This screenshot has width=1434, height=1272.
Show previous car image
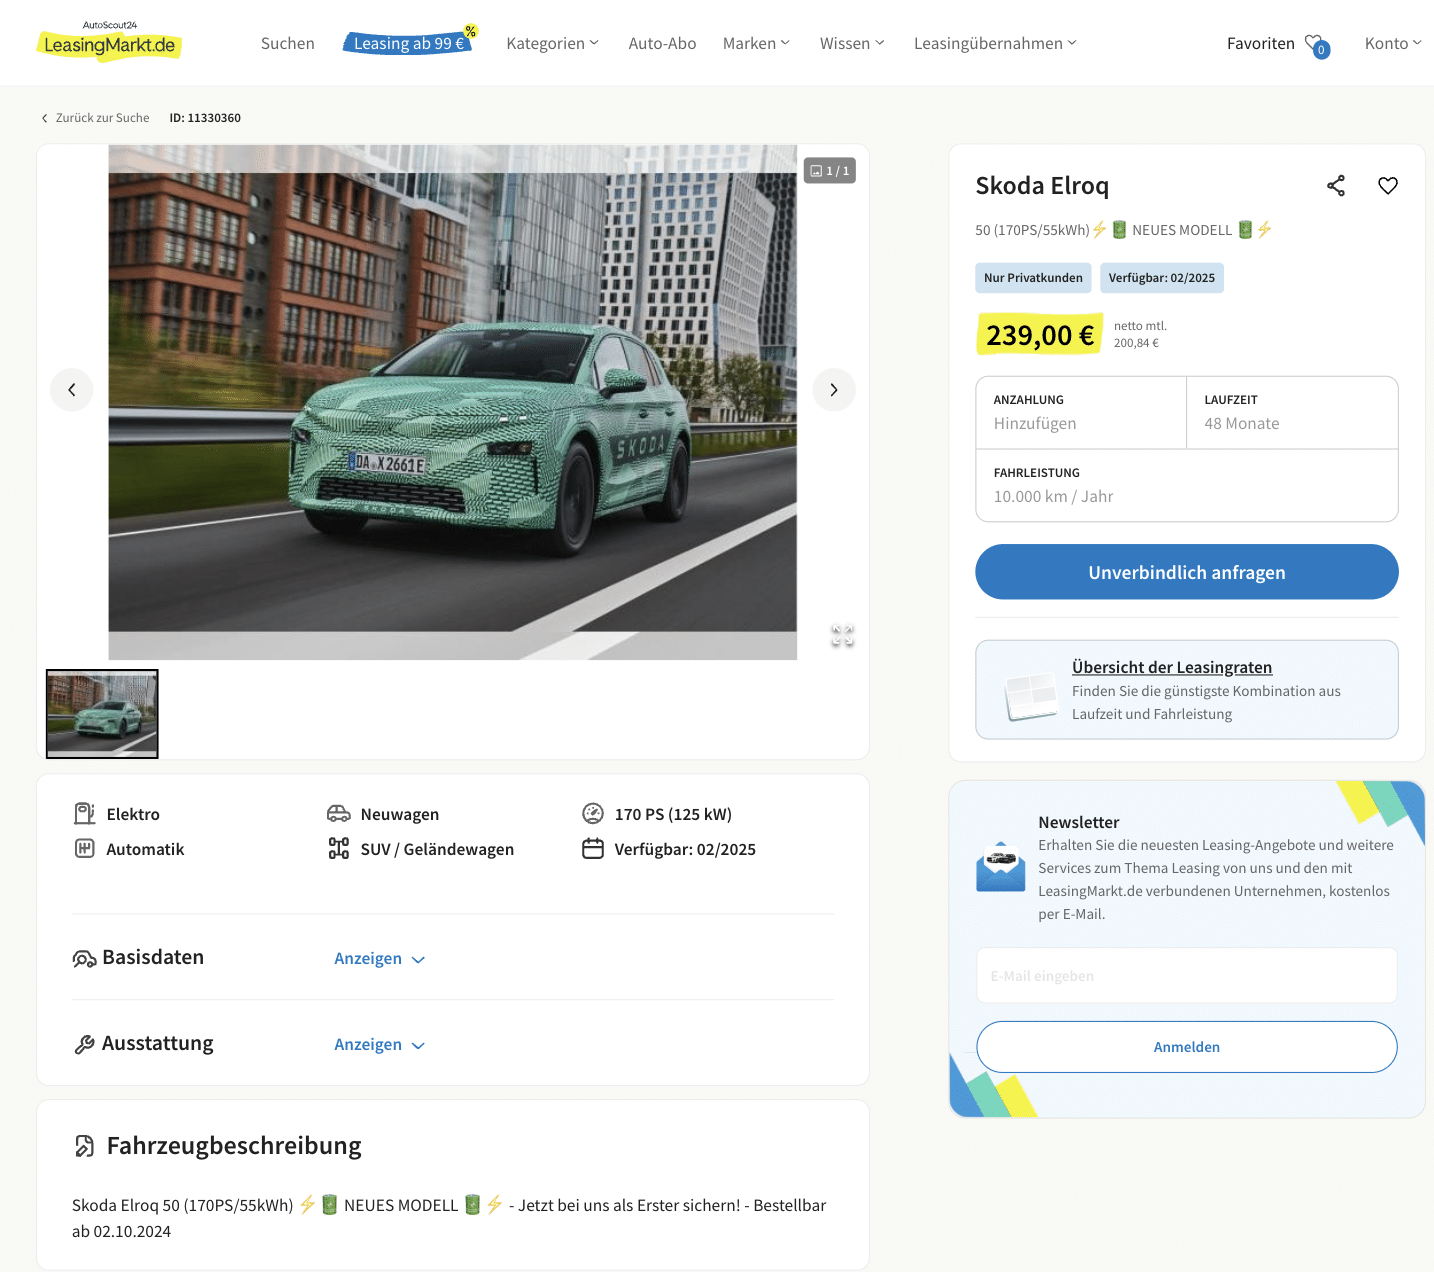point(72,390)
